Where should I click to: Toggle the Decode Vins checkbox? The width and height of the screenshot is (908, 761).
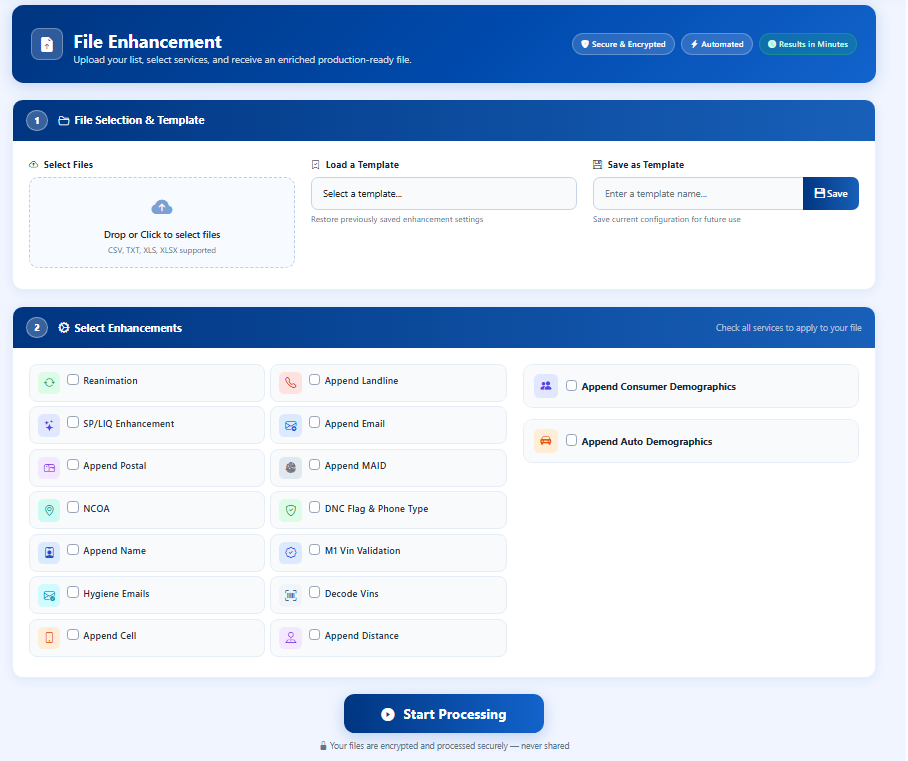click(x=314, y=592)
